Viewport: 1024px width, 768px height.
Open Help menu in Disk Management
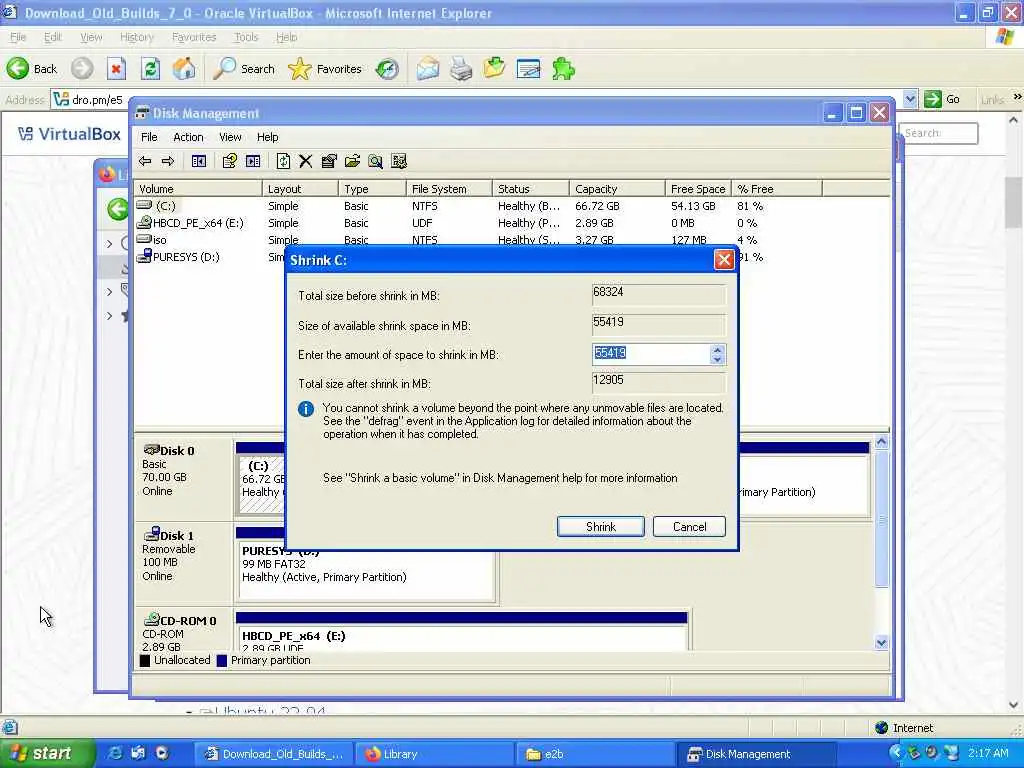click(267, 137)
